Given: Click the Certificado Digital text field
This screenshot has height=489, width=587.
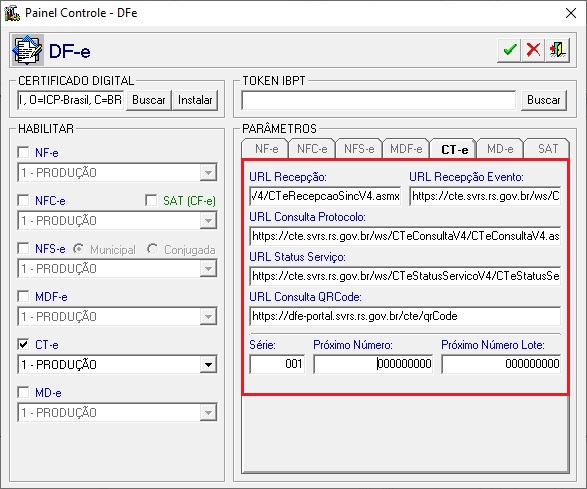Looking at the screenshot, I should (71, 100).
